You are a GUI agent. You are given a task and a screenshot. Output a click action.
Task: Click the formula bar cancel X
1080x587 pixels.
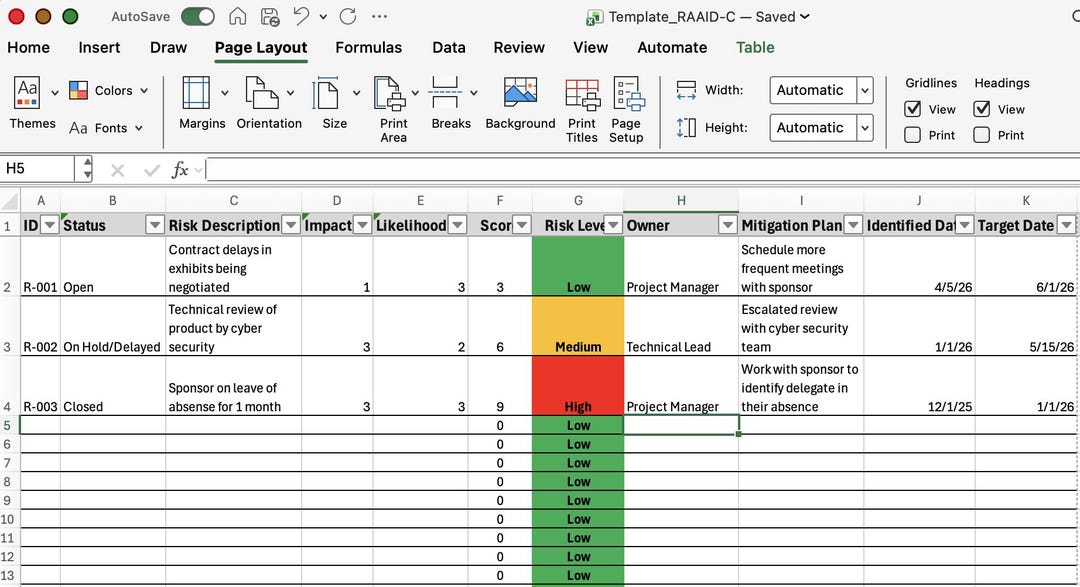(x=118, y=169)
